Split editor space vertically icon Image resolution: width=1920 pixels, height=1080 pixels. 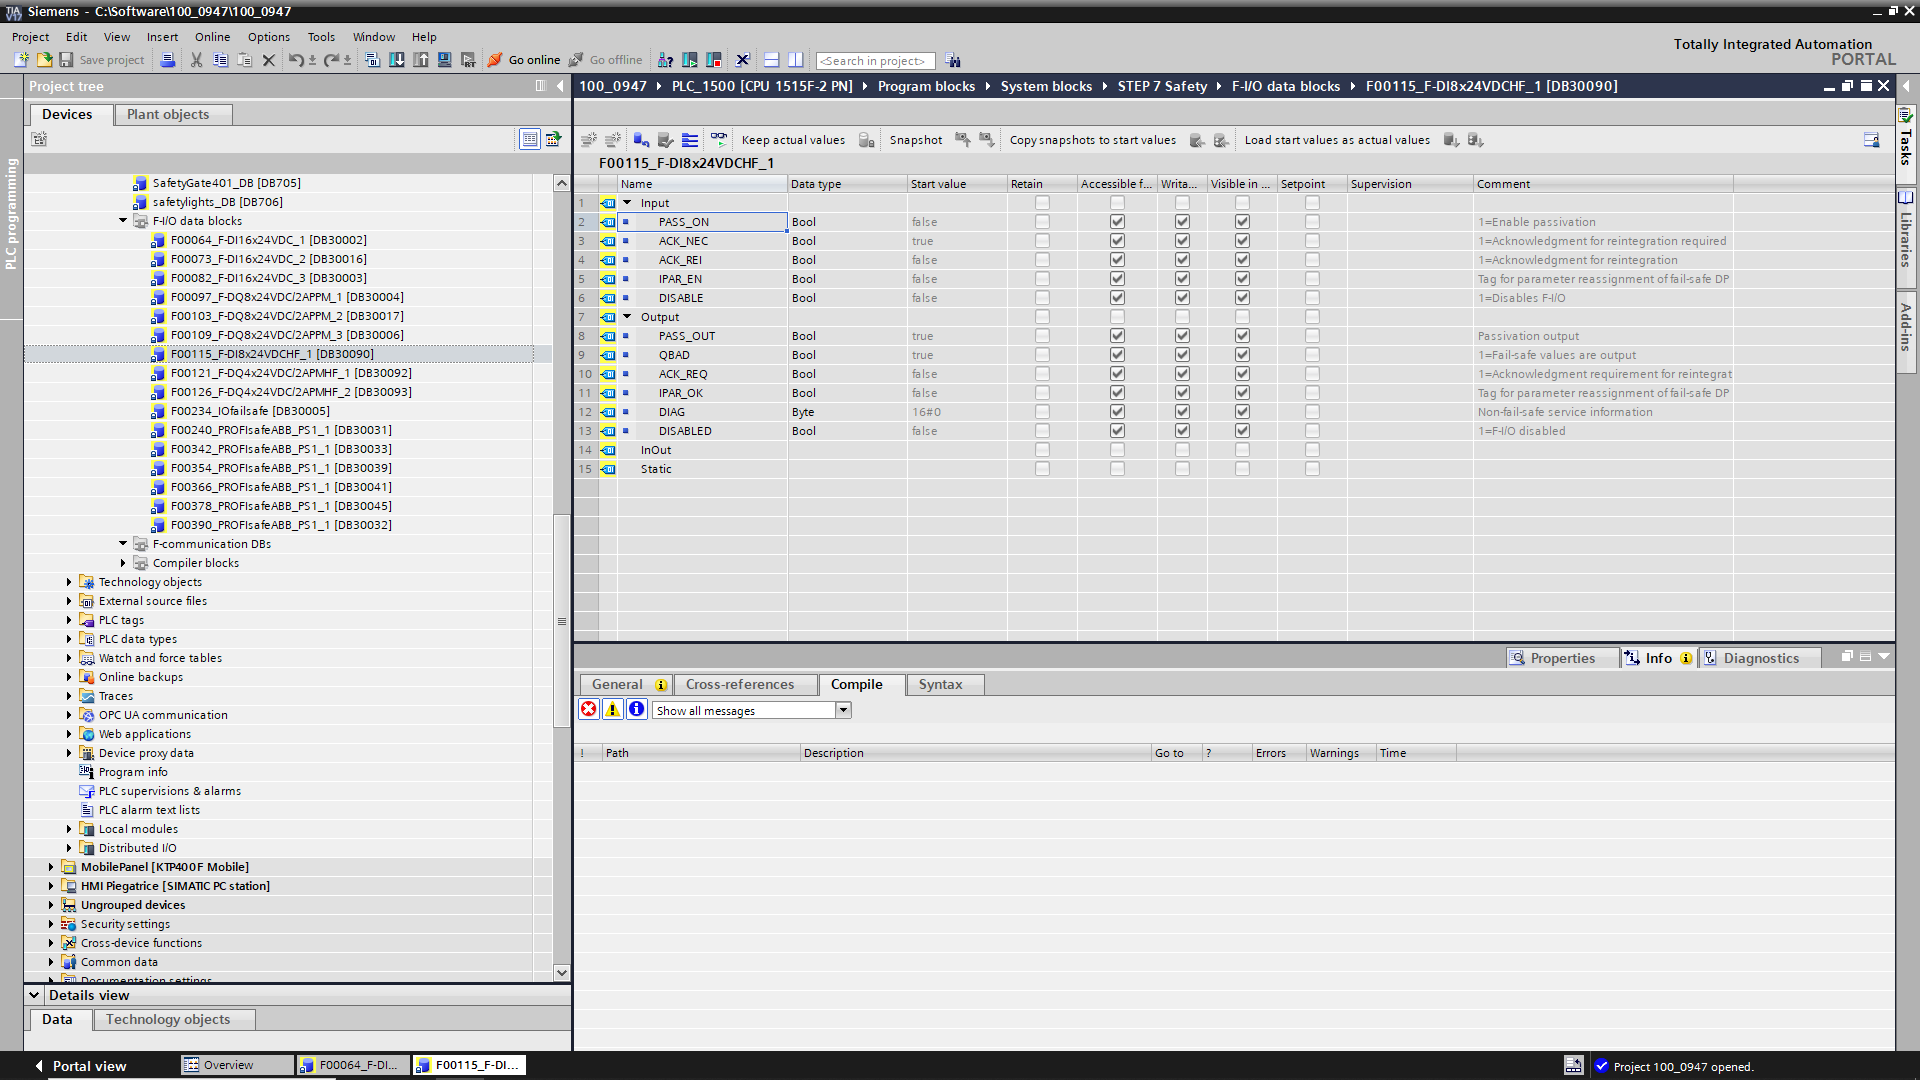795,60
